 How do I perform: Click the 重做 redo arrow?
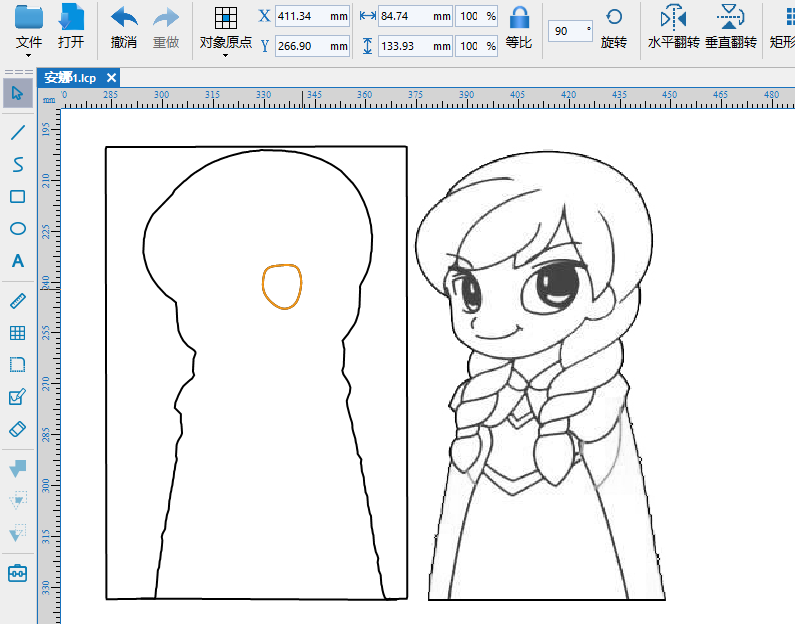click(x=166, y=18)
